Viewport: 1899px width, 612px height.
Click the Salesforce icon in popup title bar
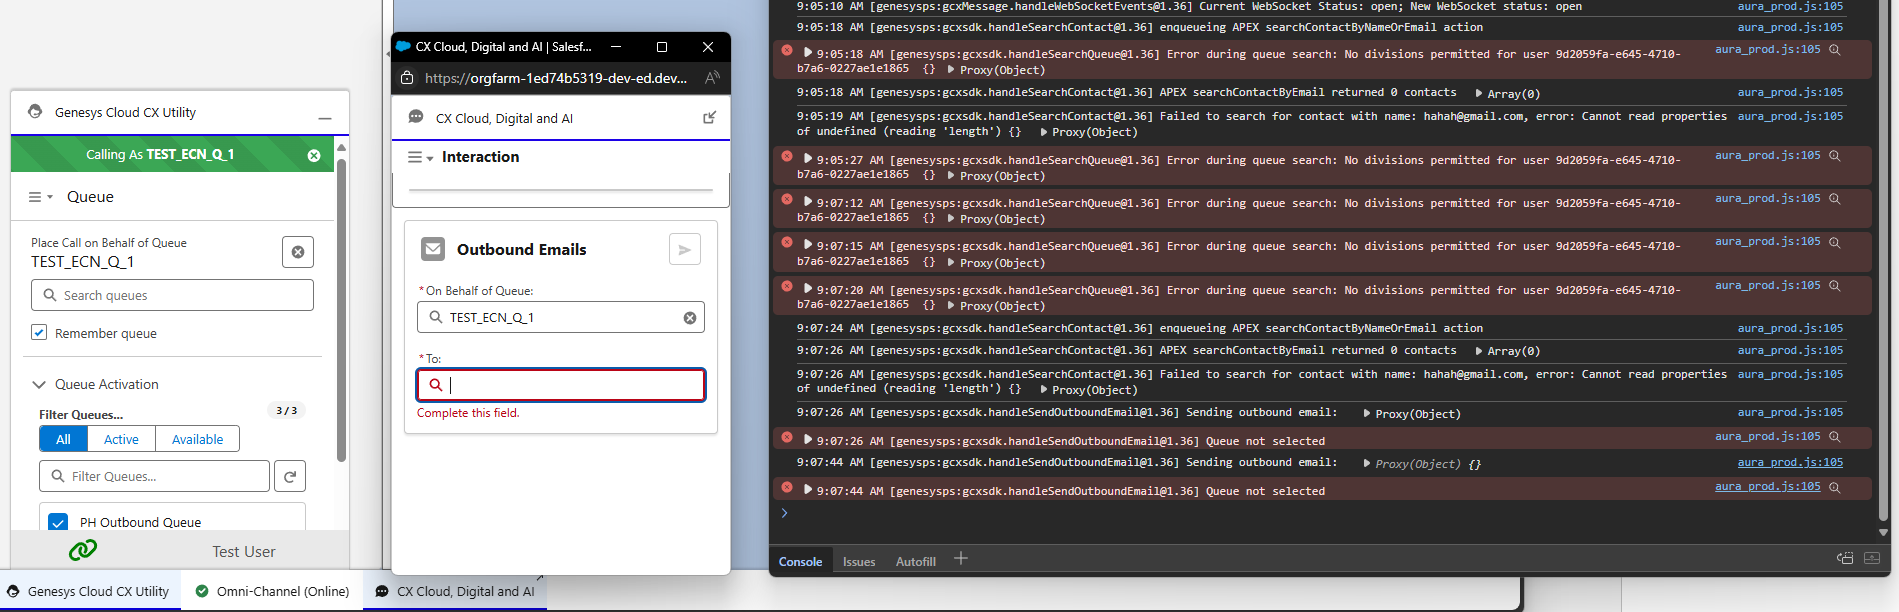[x=403, y=46]
